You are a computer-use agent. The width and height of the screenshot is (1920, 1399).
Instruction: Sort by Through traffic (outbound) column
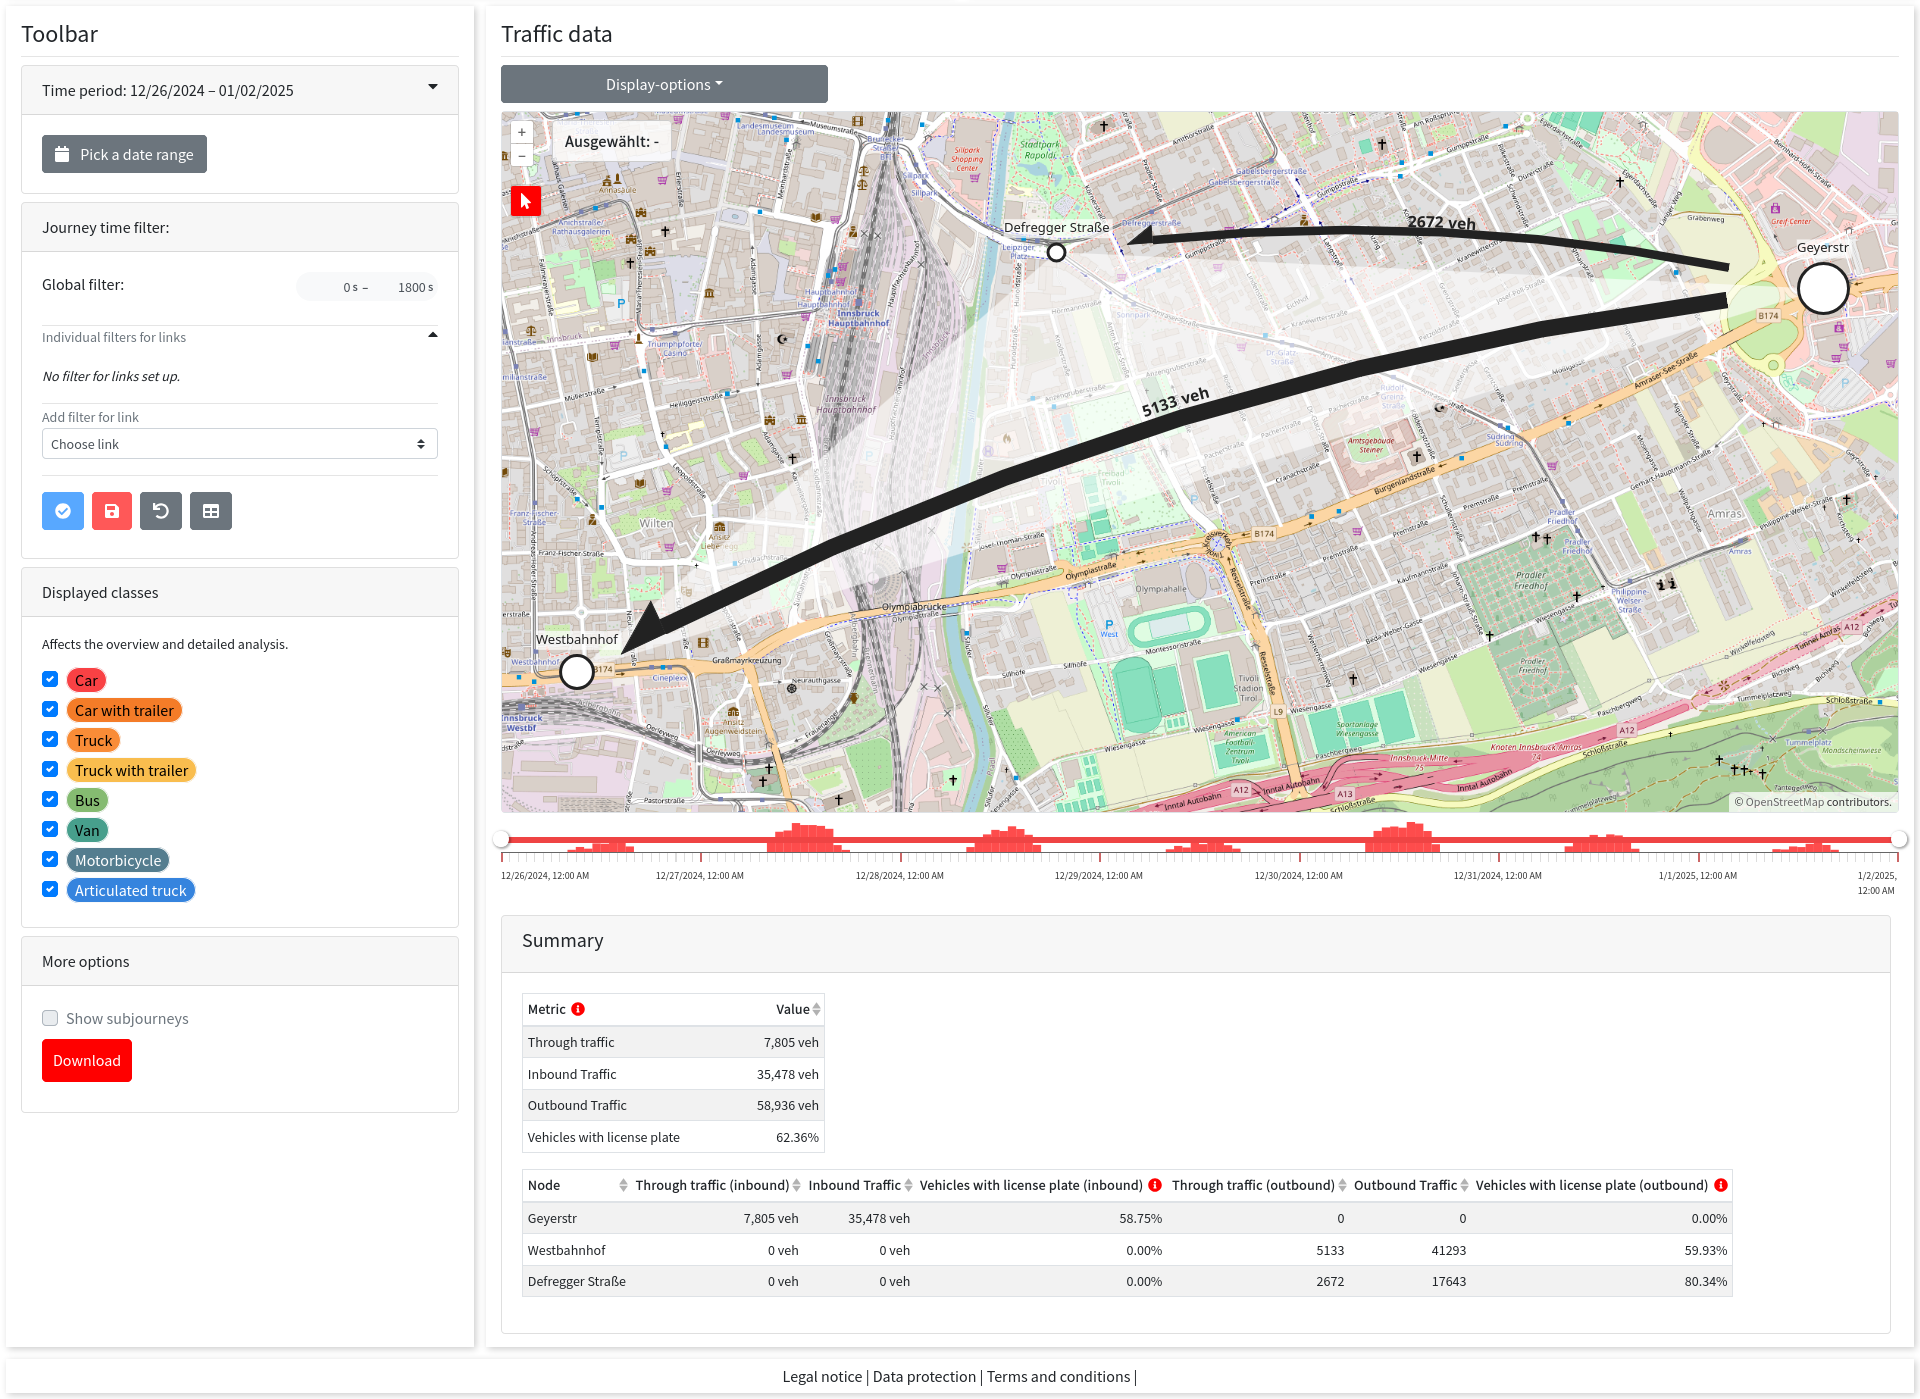1342,1185
